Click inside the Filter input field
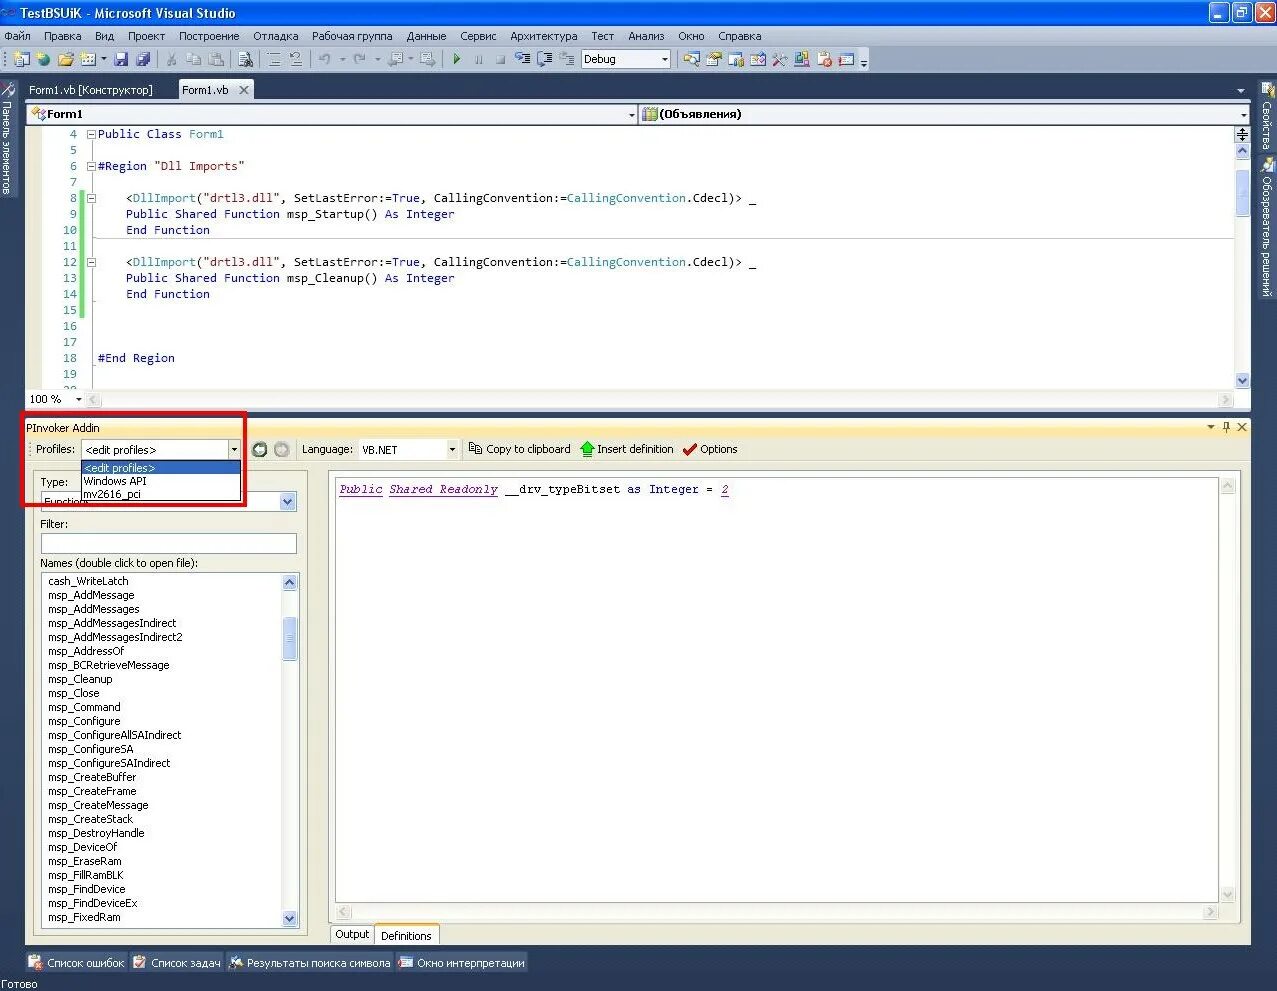 [169, 543]
